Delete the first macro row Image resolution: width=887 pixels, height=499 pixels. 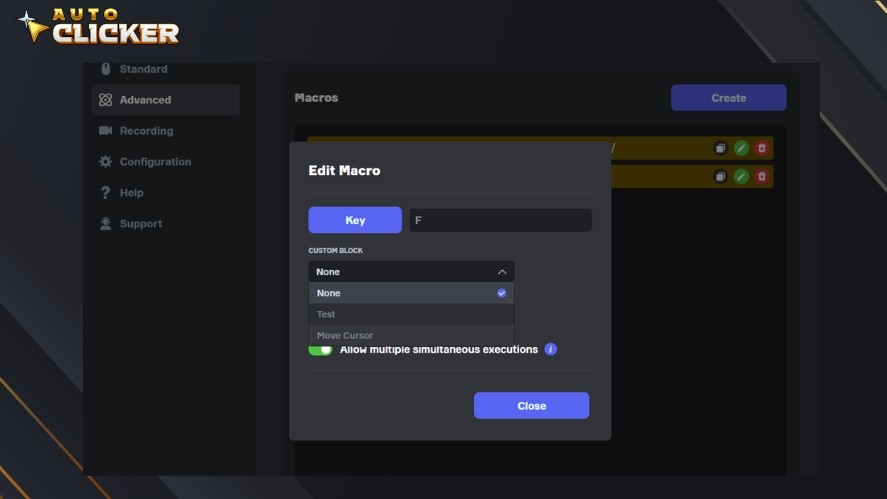pyautogui.click(x=762, y=148)
